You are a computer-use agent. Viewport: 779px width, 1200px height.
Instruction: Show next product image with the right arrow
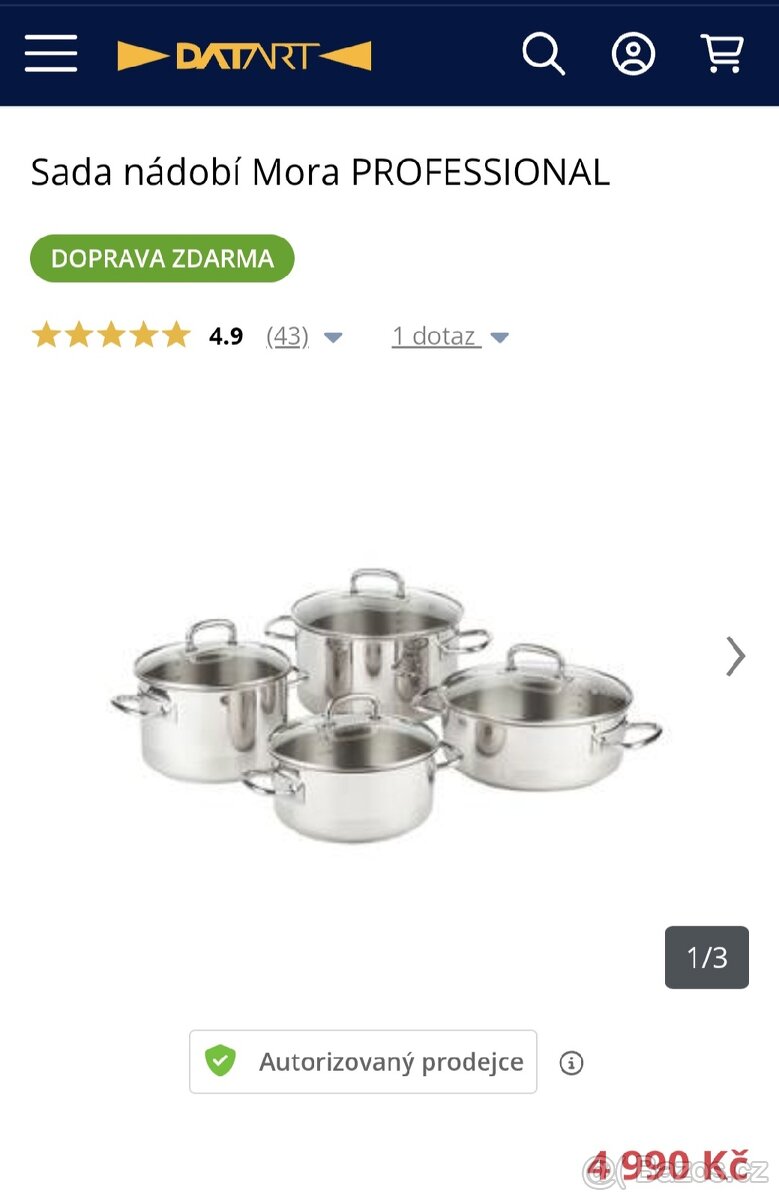[x=735, y=657]
